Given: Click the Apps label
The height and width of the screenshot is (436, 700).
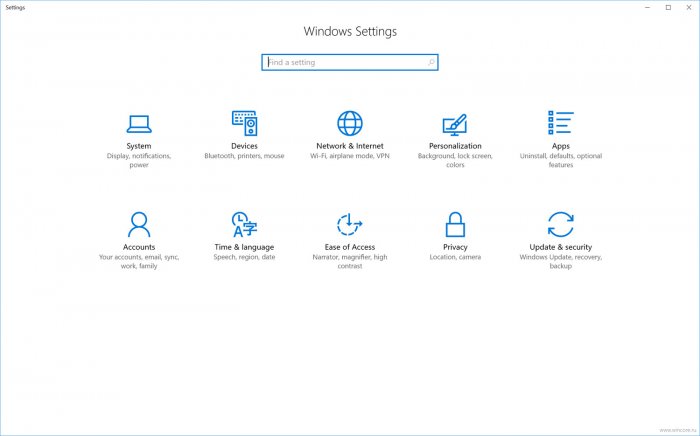Looking at the screenshot, I should point(561,146).
